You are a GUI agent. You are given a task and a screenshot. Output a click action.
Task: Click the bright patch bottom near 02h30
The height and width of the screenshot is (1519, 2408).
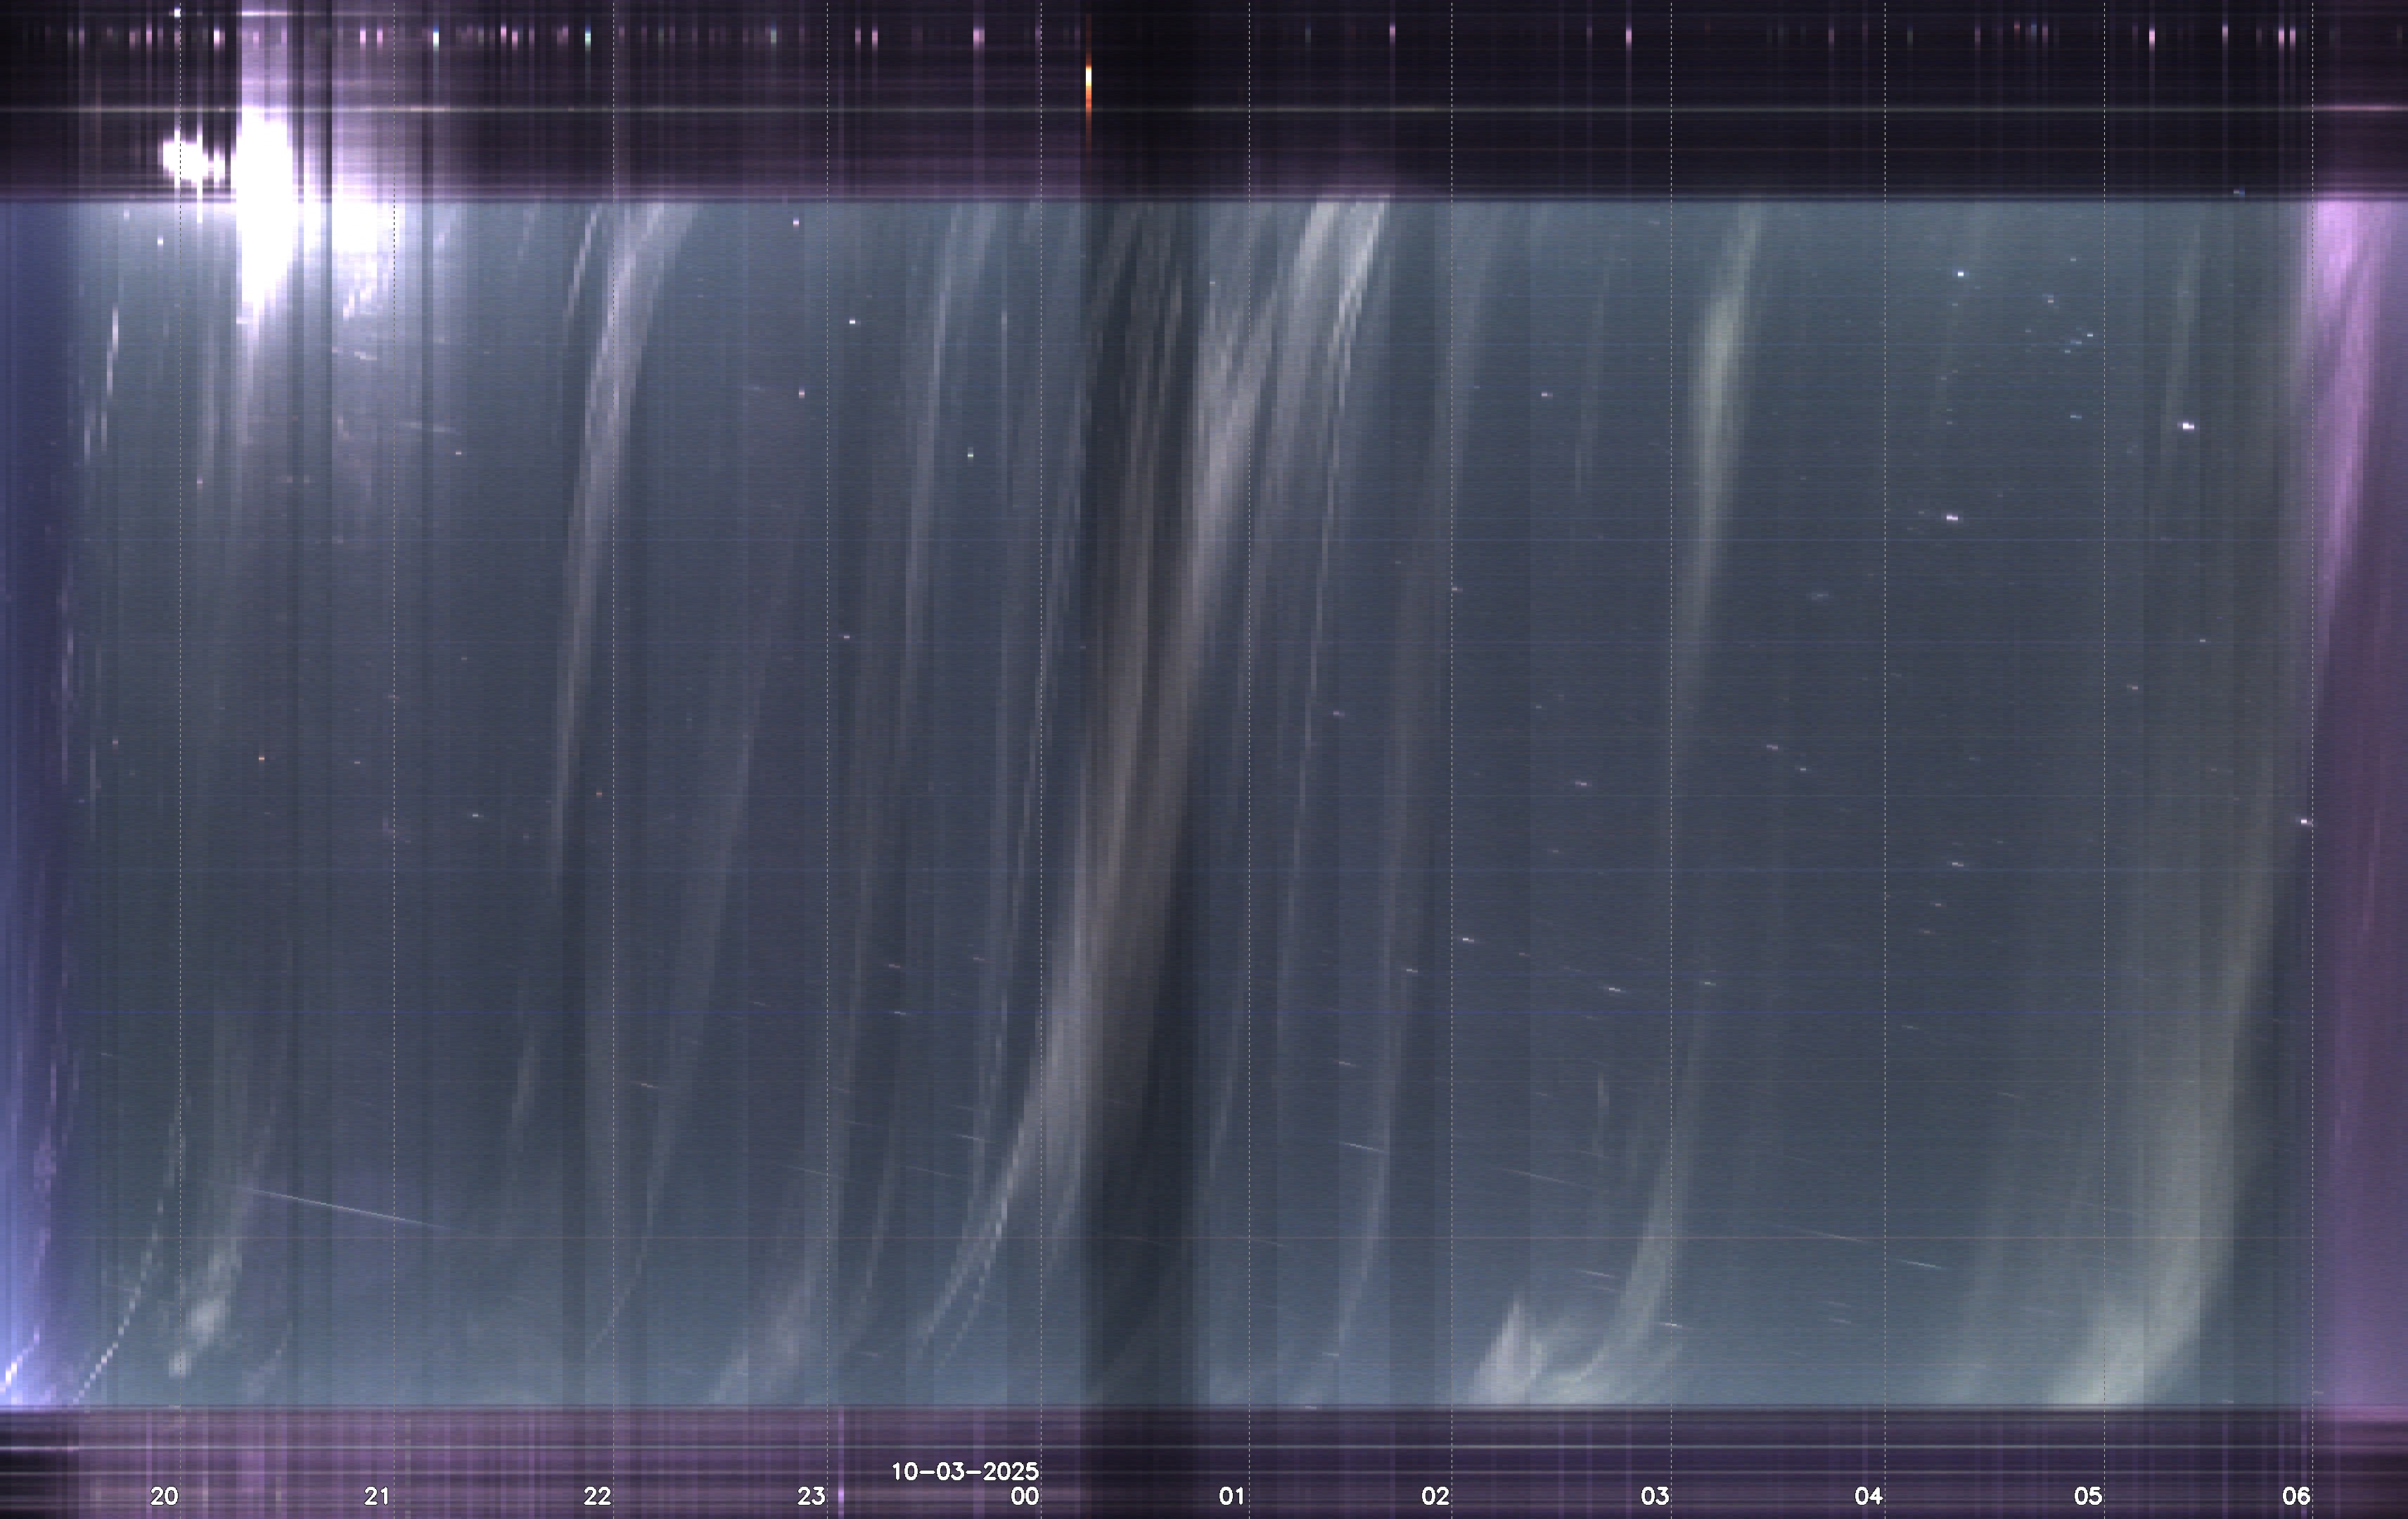click(1515, 1355)
